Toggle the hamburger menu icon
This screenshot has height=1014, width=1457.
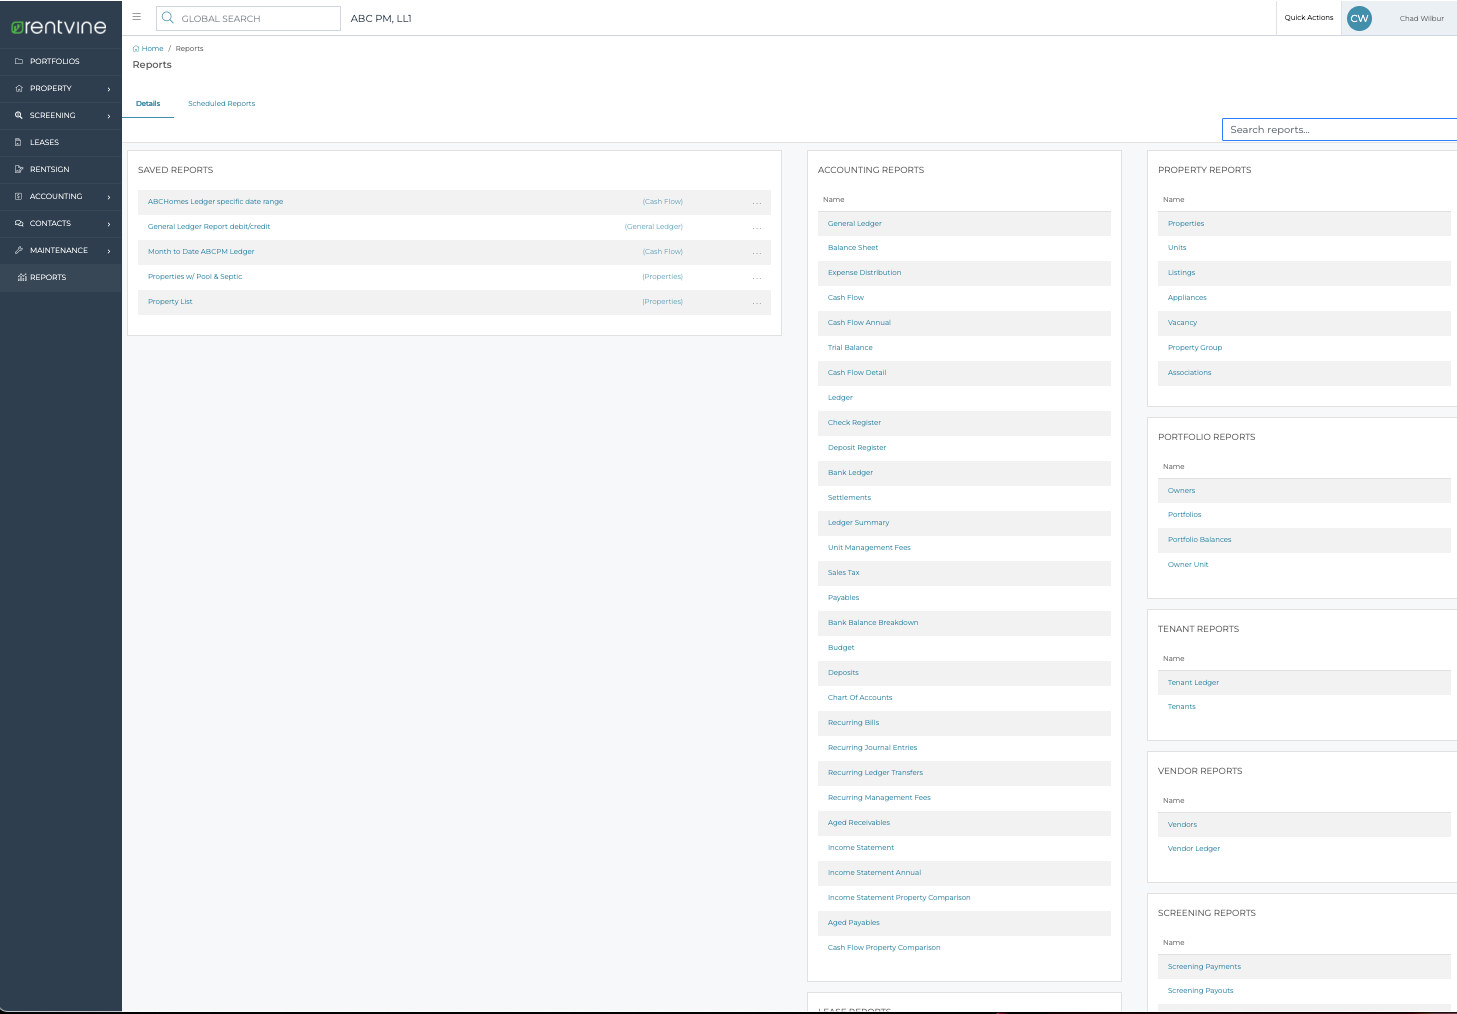tap(137, 17)
